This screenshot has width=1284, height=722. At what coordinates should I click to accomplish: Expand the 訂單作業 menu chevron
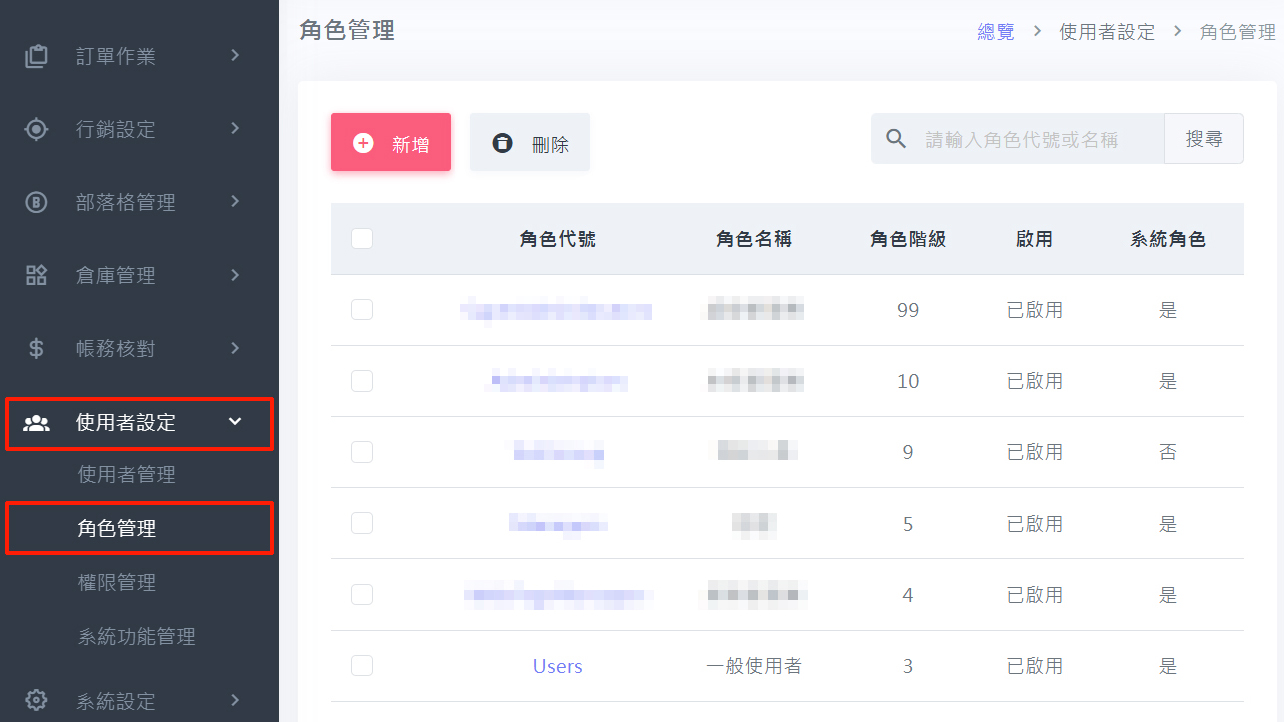coord(235,55)
